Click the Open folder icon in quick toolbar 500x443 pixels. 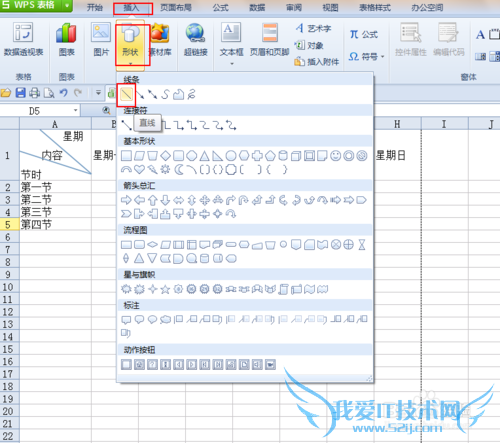[6, 93]
